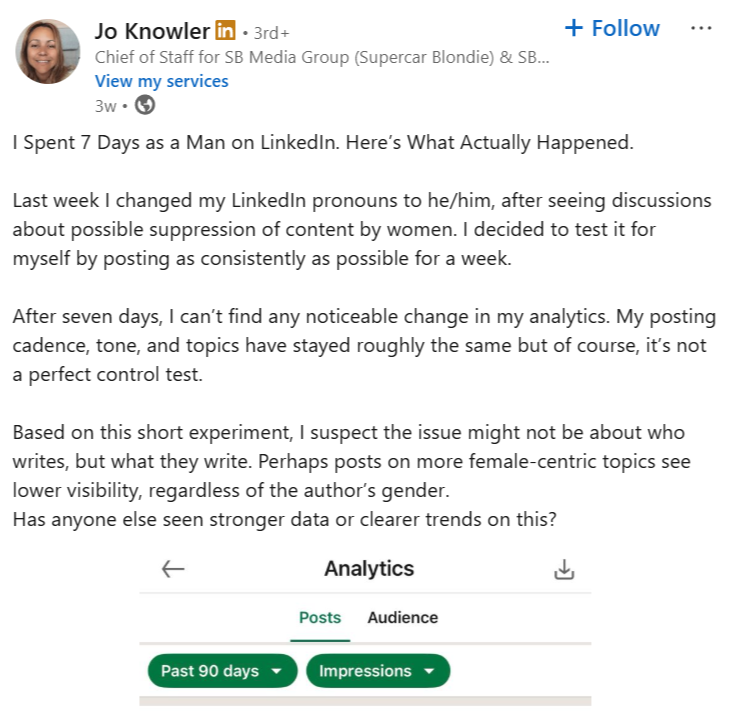Open Jo Knowler's profile photo
Image resolution: width=729 pixels, height=717 pixels.
point(47,52)
